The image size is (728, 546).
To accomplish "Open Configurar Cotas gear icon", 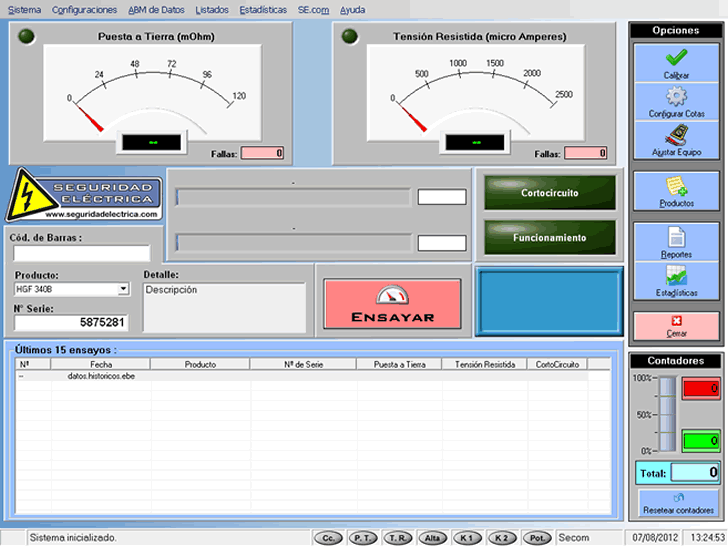I will [x=676, y=97].
